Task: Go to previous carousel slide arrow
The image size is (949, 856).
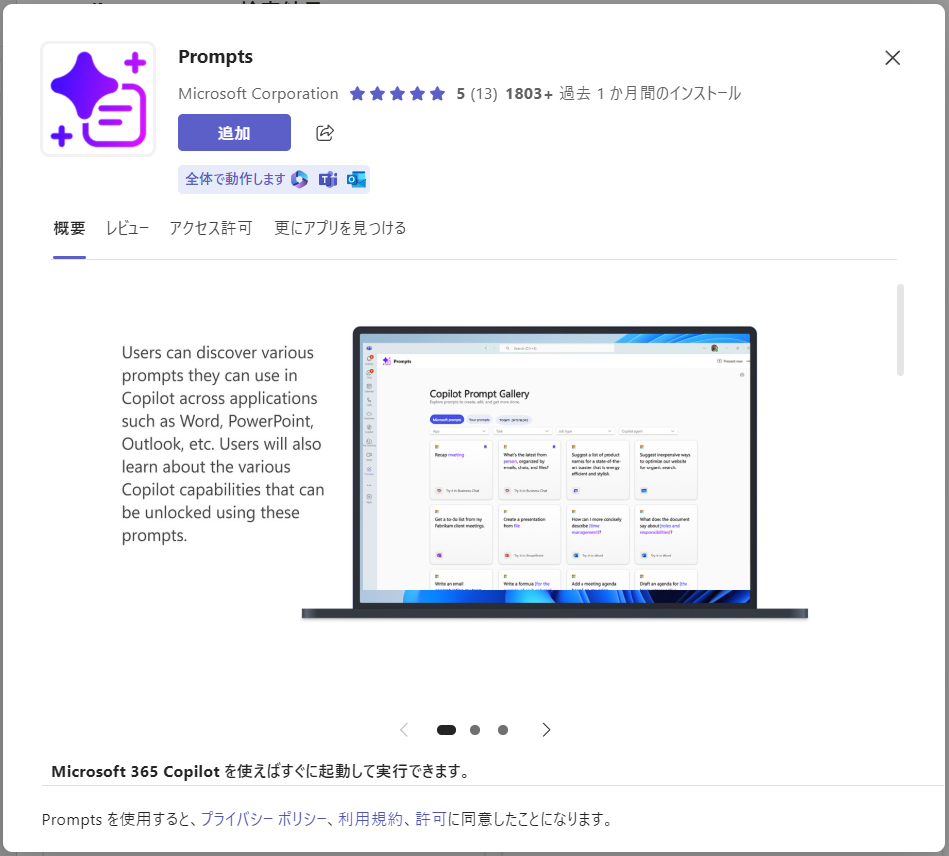Action: click(404, 729)
